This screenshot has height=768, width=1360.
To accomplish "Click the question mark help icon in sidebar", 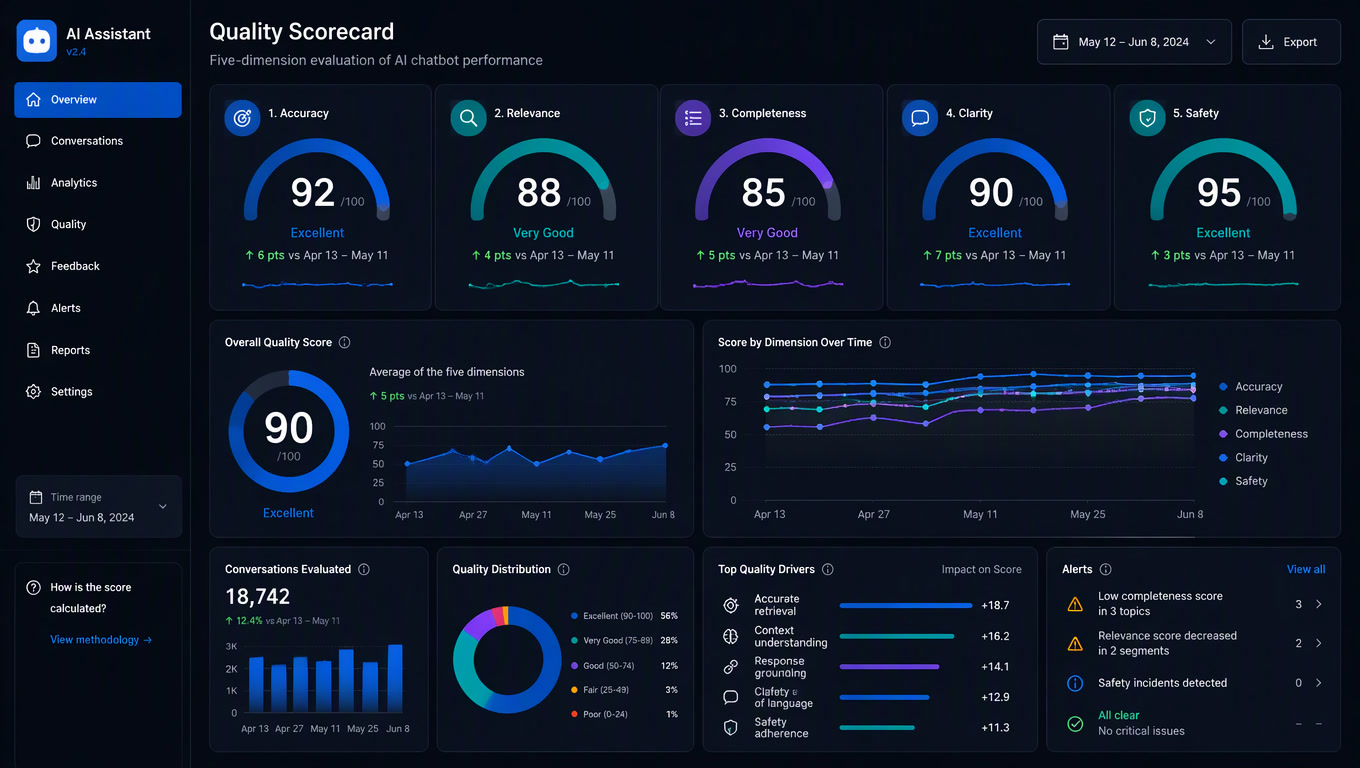I will 33,588.
